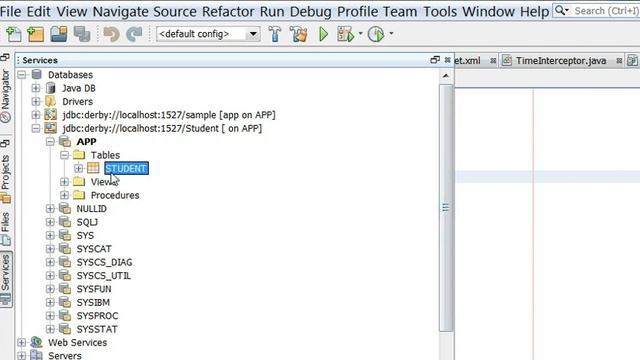Collapse the Student derby connection node
640x360 pixels.
tap(36, 129)
